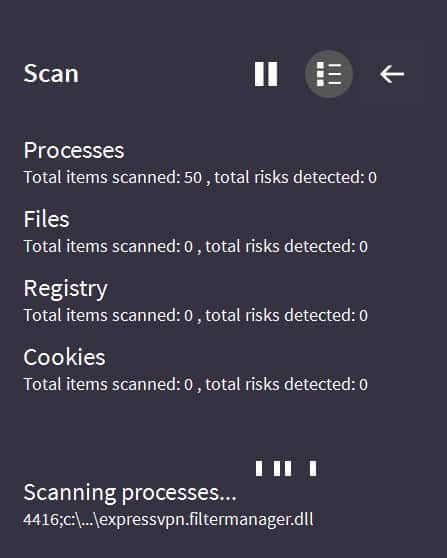Click last bar of progress indicator
Viewport: 447px width, 558px height.
[313, 468]
